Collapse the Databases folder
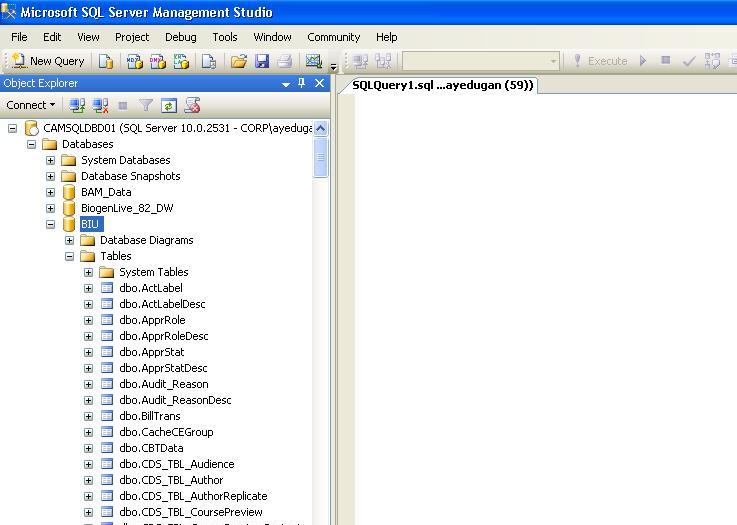The height and width of the screenshot is (525, 737). tap(31, 144)
